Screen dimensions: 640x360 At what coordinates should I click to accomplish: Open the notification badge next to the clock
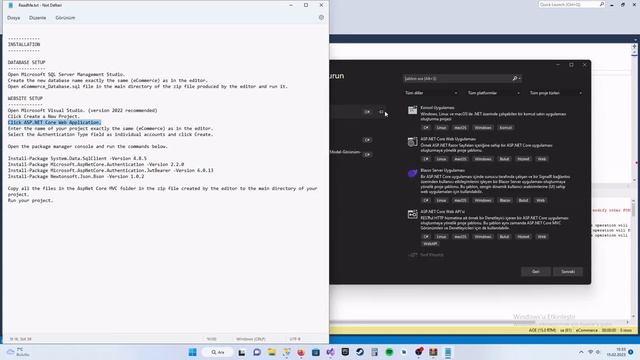pyautogui.click(x=631, y=352)
